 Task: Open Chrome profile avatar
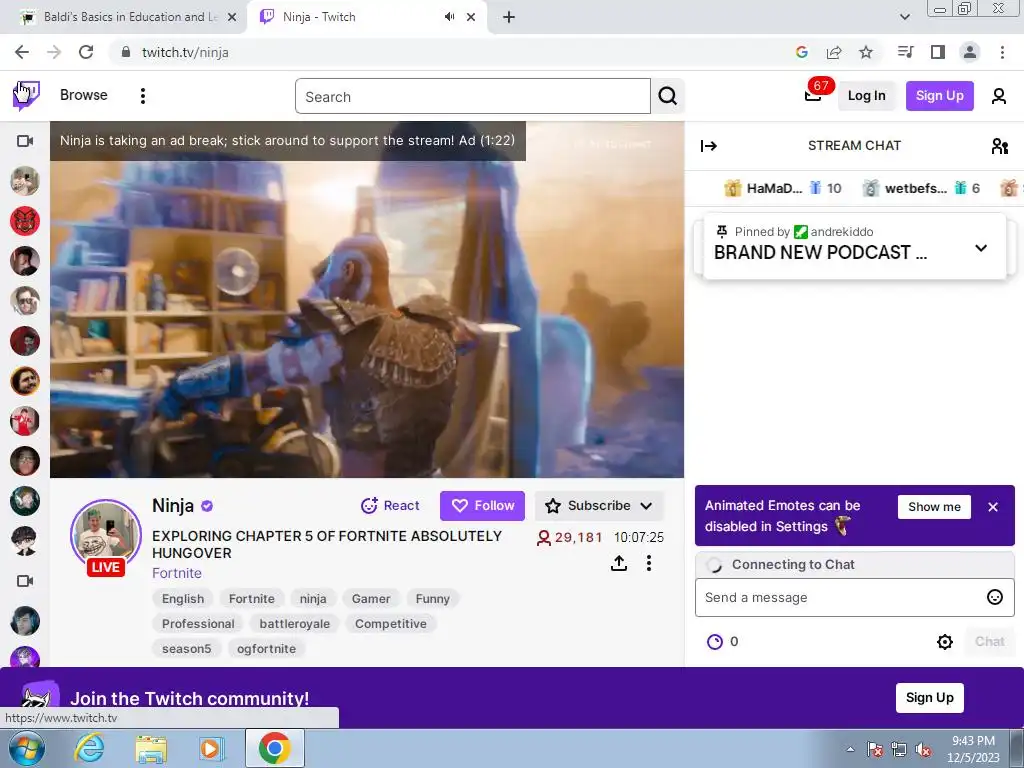click(x=970, y=52)
